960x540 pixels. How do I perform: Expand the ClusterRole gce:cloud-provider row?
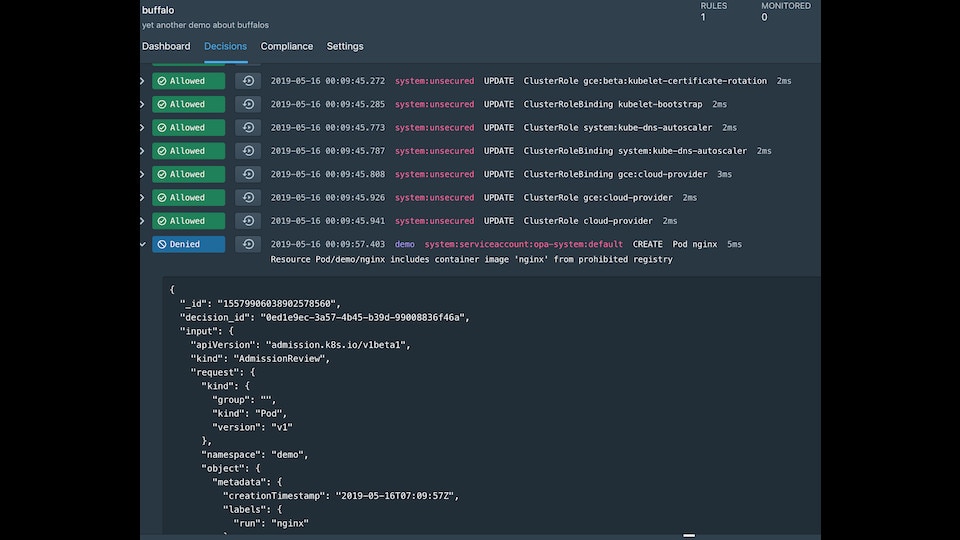[143, 197]
